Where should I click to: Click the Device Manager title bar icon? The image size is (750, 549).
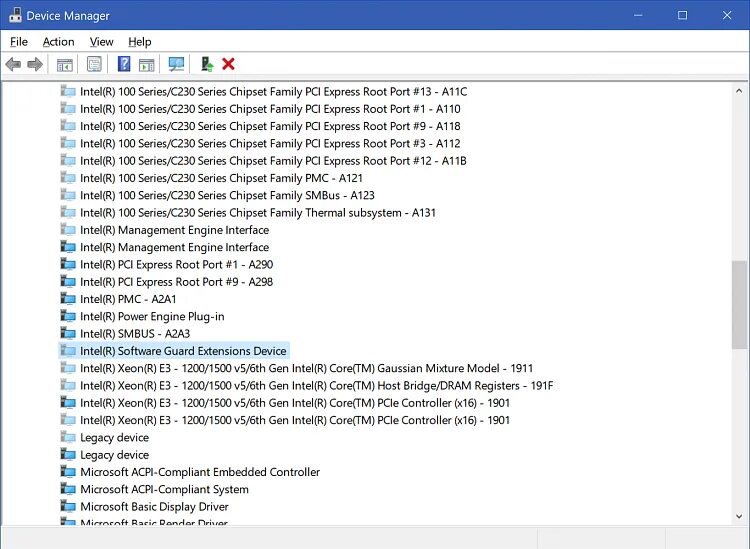[15, 15]
